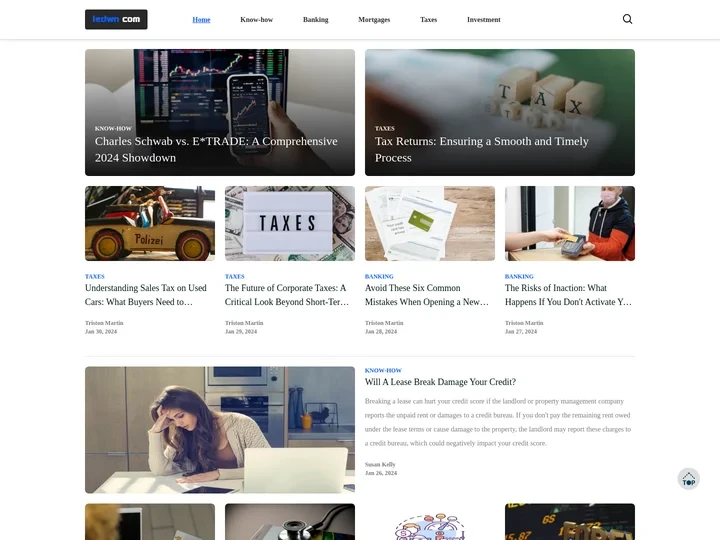Click KNOW-HOW tag above Lease Break article
Image resolution: width=720 pixels, height=540 pixels.
pyautogui.click(x=383, y=371)
